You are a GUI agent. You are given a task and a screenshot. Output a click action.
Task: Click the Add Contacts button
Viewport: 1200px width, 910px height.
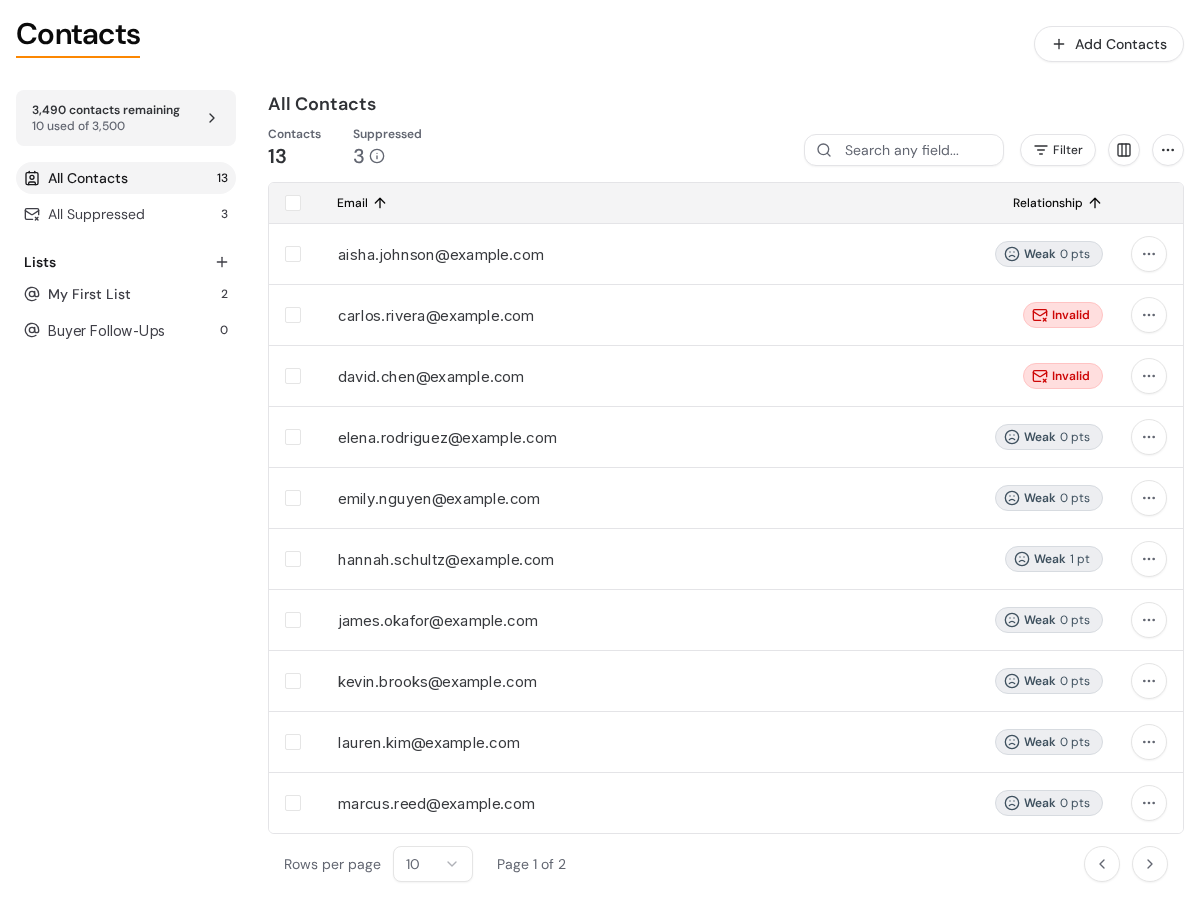[1109, 44]
